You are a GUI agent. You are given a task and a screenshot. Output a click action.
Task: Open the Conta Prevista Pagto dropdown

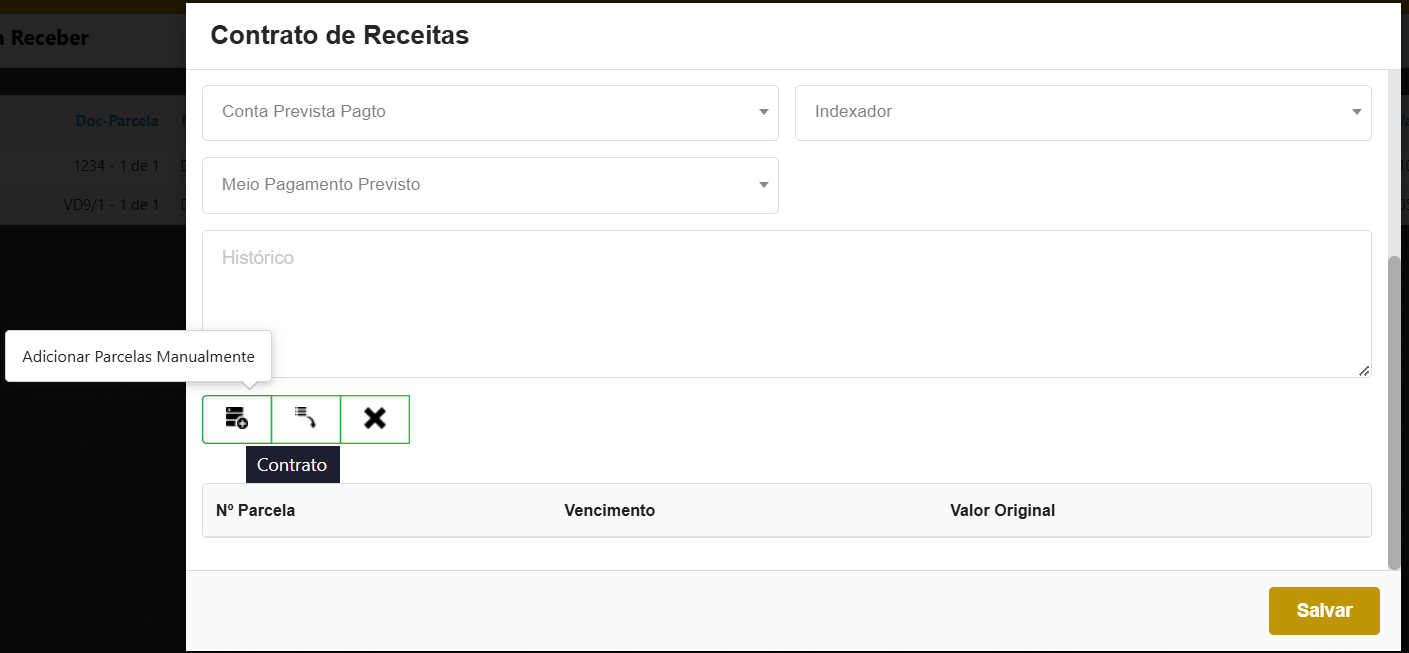(x=489, y=112)
